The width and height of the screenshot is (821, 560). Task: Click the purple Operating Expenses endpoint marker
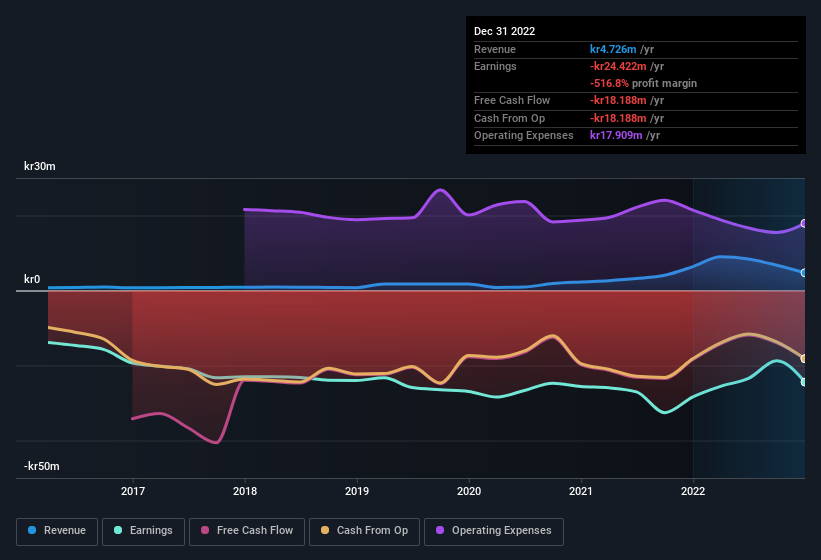point(804,223)
